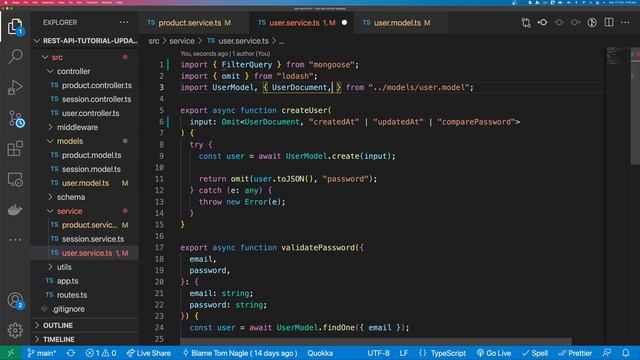This screenshot has height=360, width=640.
Task: Open Remote Explorer icon in activity bar
Action: (x=15, y=180)
